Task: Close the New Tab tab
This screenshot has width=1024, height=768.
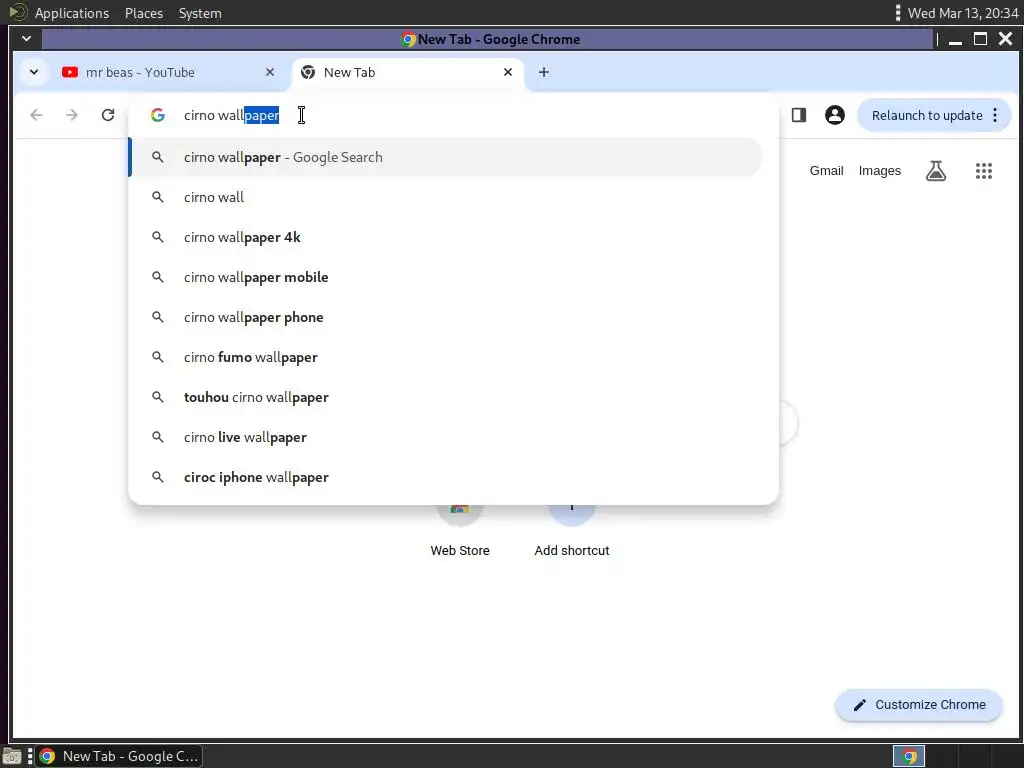Action: (x=507, y=72)
